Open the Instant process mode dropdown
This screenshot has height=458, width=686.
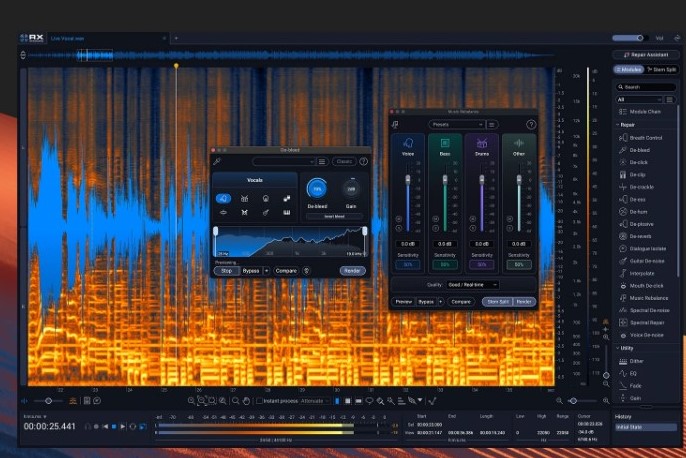tap(315, 401)
